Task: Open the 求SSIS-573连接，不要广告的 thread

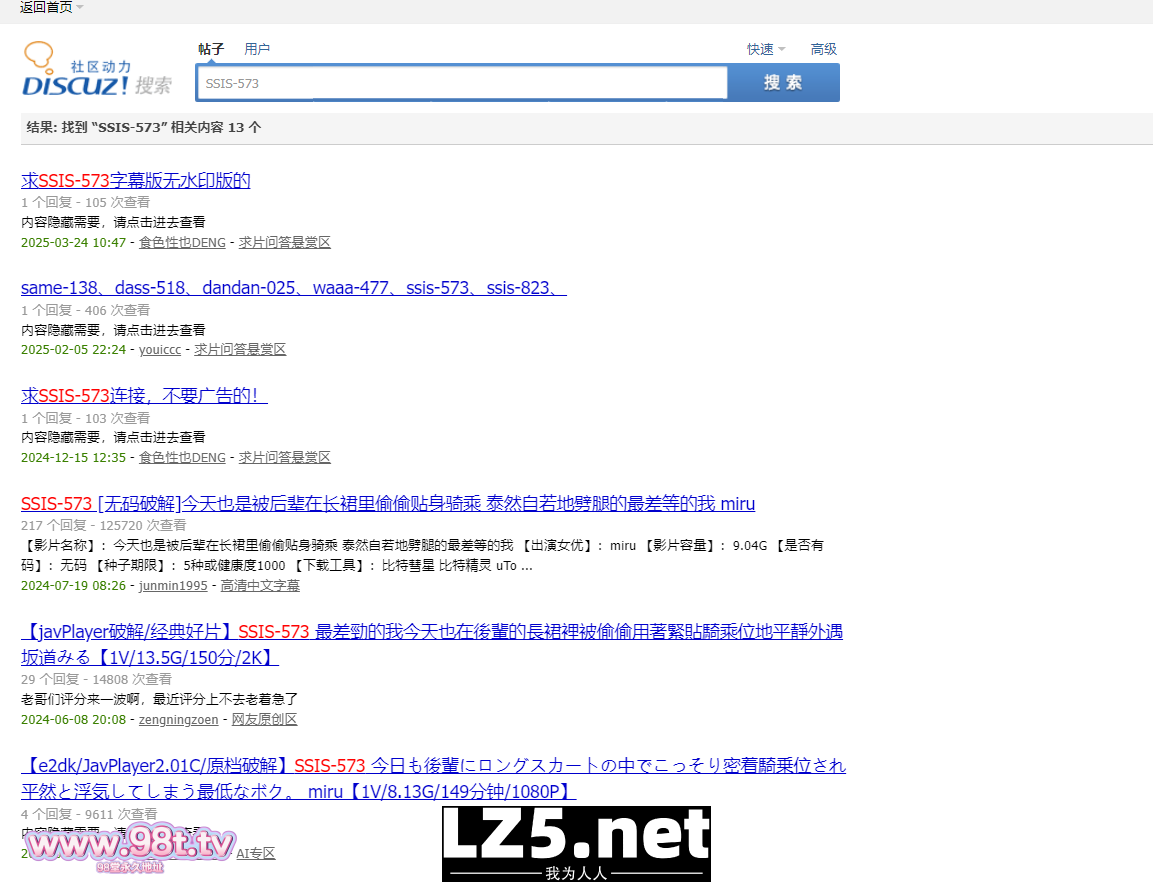Action: point(144,396)
